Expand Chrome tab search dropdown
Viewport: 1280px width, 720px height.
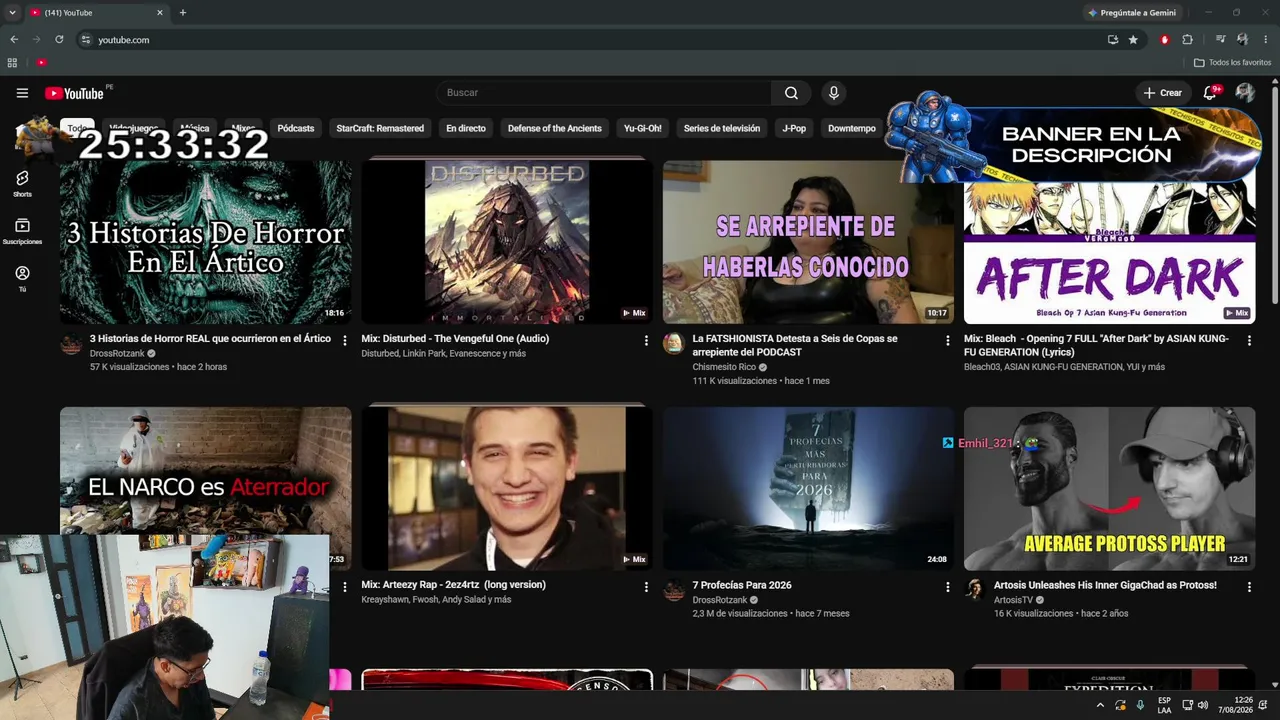pyautogui.click(x=12, y=13)
